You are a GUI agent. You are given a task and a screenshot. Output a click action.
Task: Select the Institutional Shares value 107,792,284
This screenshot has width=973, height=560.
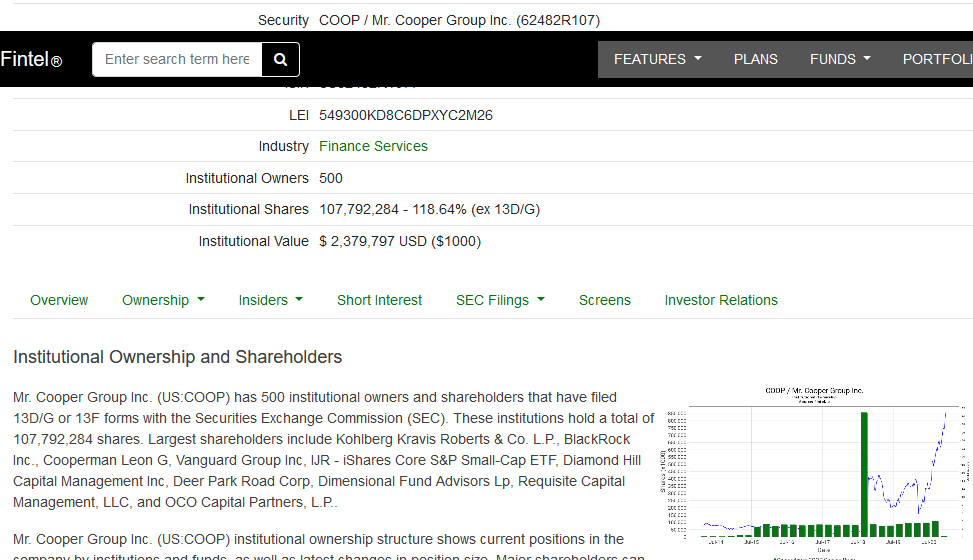coord(359,210)
